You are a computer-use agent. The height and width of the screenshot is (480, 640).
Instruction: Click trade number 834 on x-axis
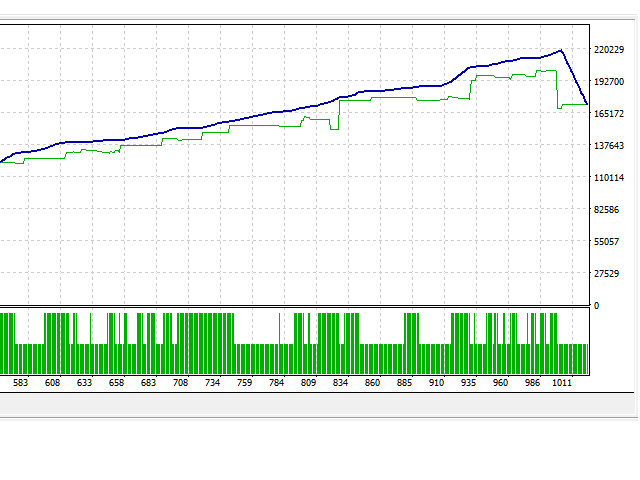(x=340, y=383)
